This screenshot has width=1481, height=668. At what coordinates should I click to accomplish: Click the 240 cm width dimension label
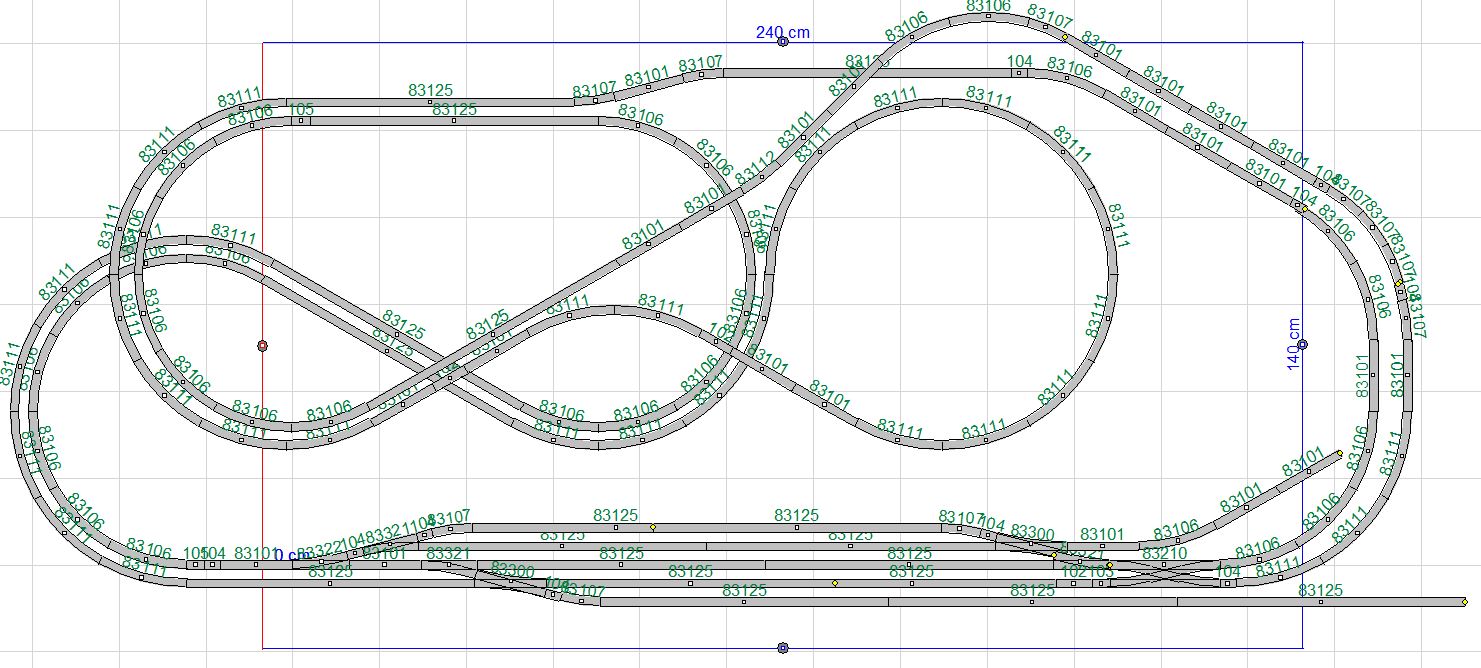coord(782,32)
